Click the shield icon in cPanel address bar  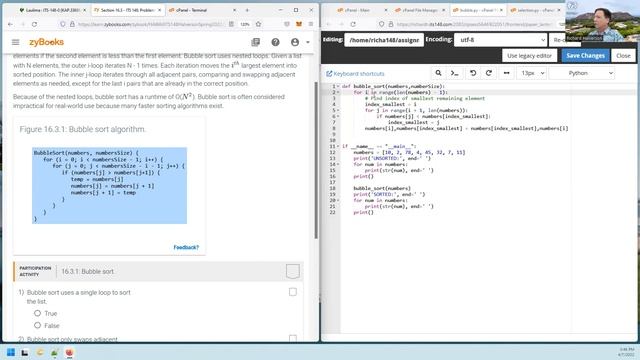click(381, 24)
